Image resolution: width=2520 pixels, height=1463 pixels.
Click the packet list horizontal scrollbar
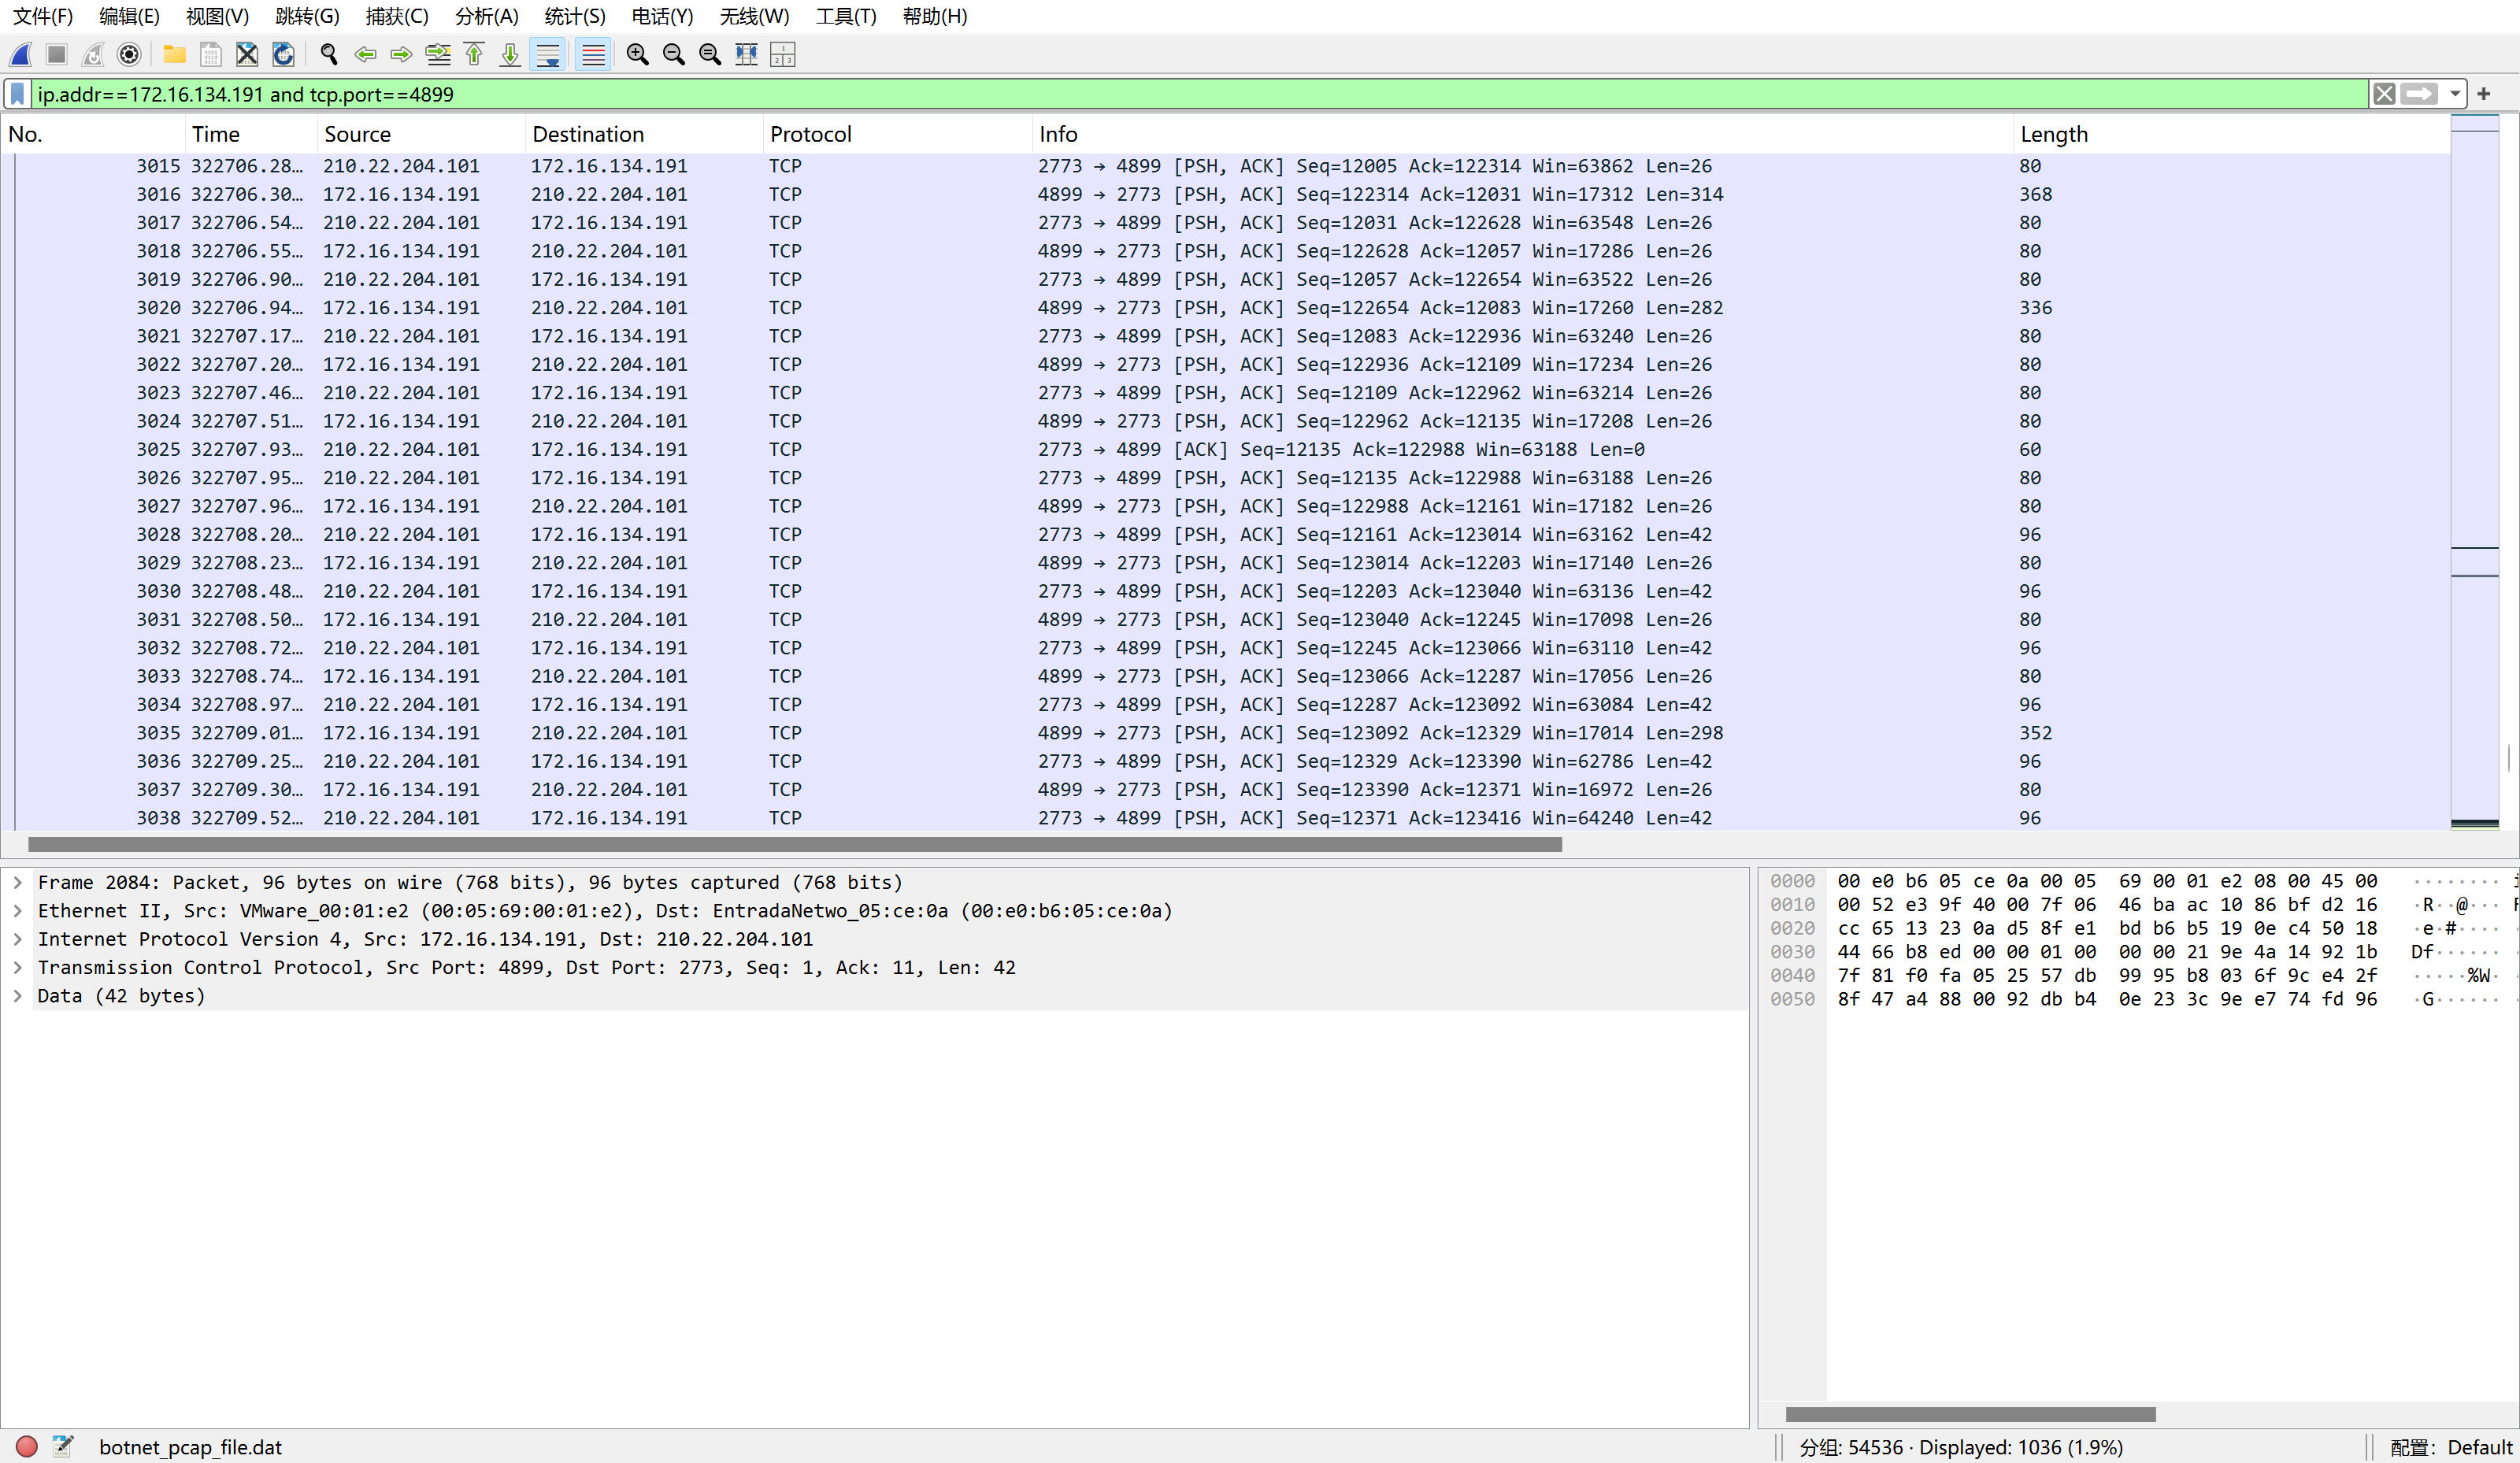click(x=794, y=845)
